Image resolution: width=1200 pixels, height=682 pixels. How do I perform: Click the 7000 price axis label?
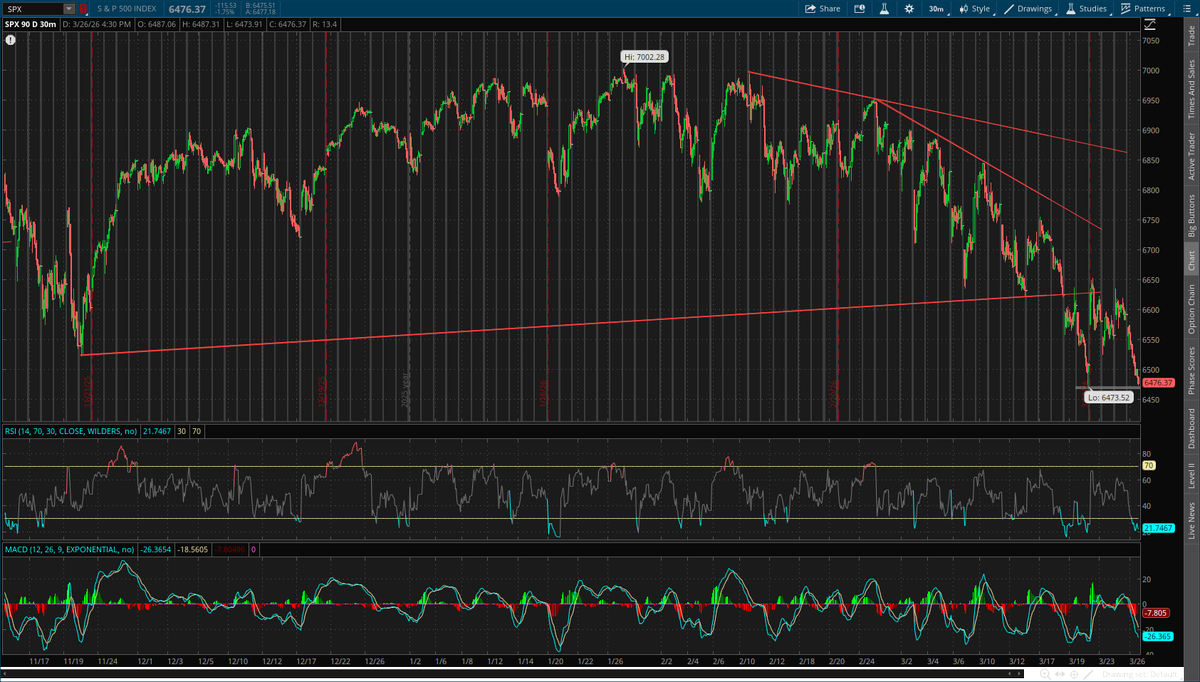pyautogui.click(x=1151, y=71)
